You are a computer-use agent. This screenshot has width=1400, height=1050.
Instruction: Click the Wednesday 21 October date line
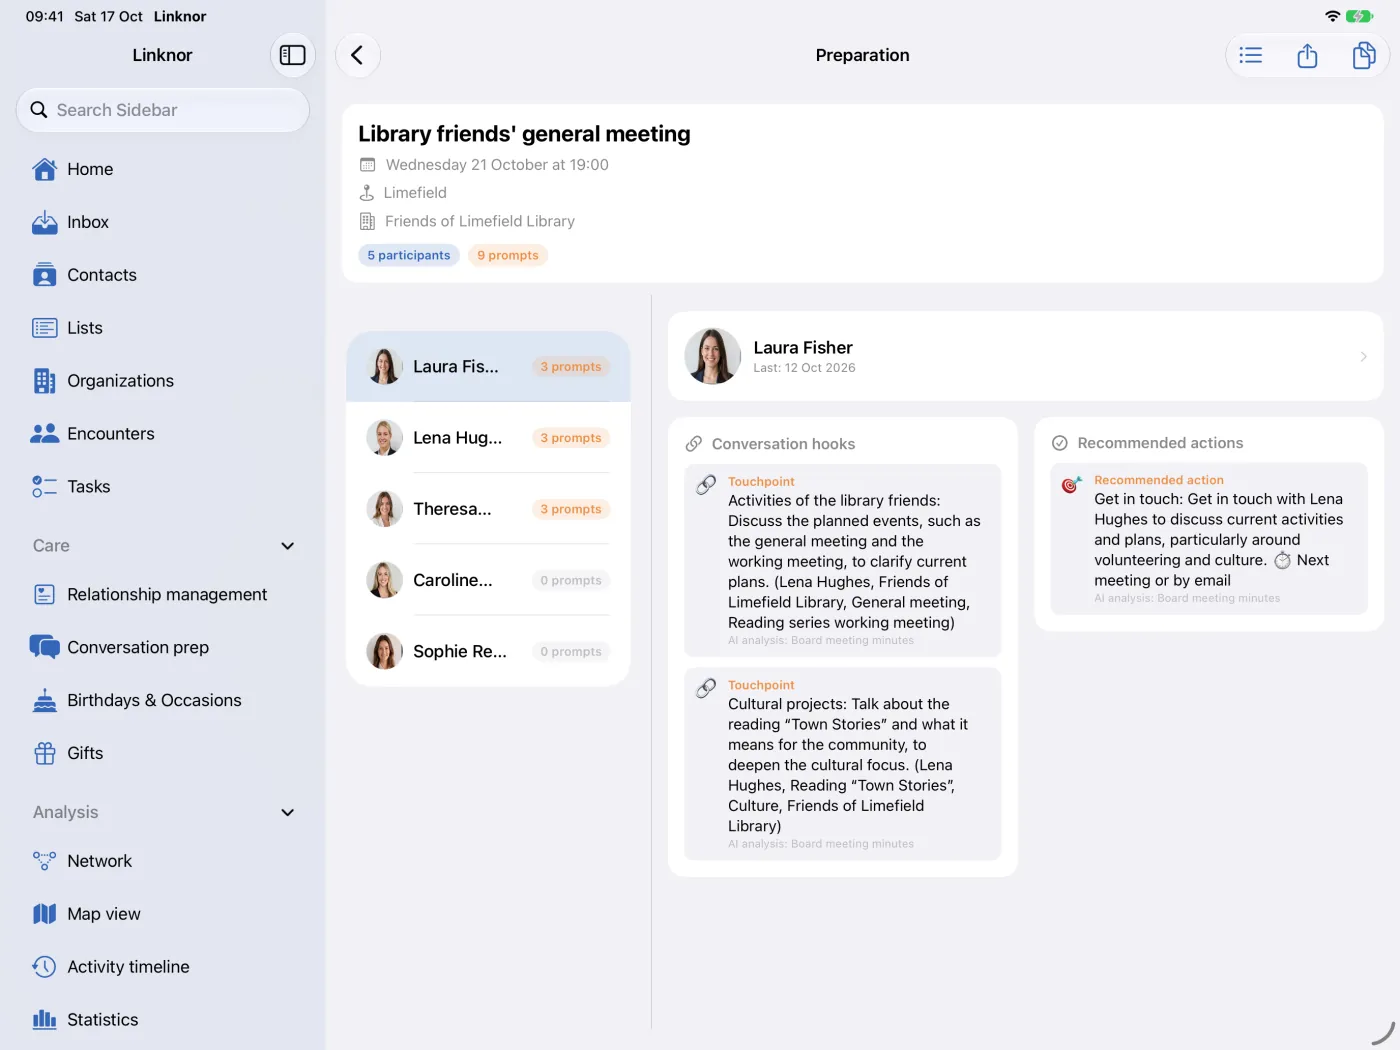pos(497,165)
